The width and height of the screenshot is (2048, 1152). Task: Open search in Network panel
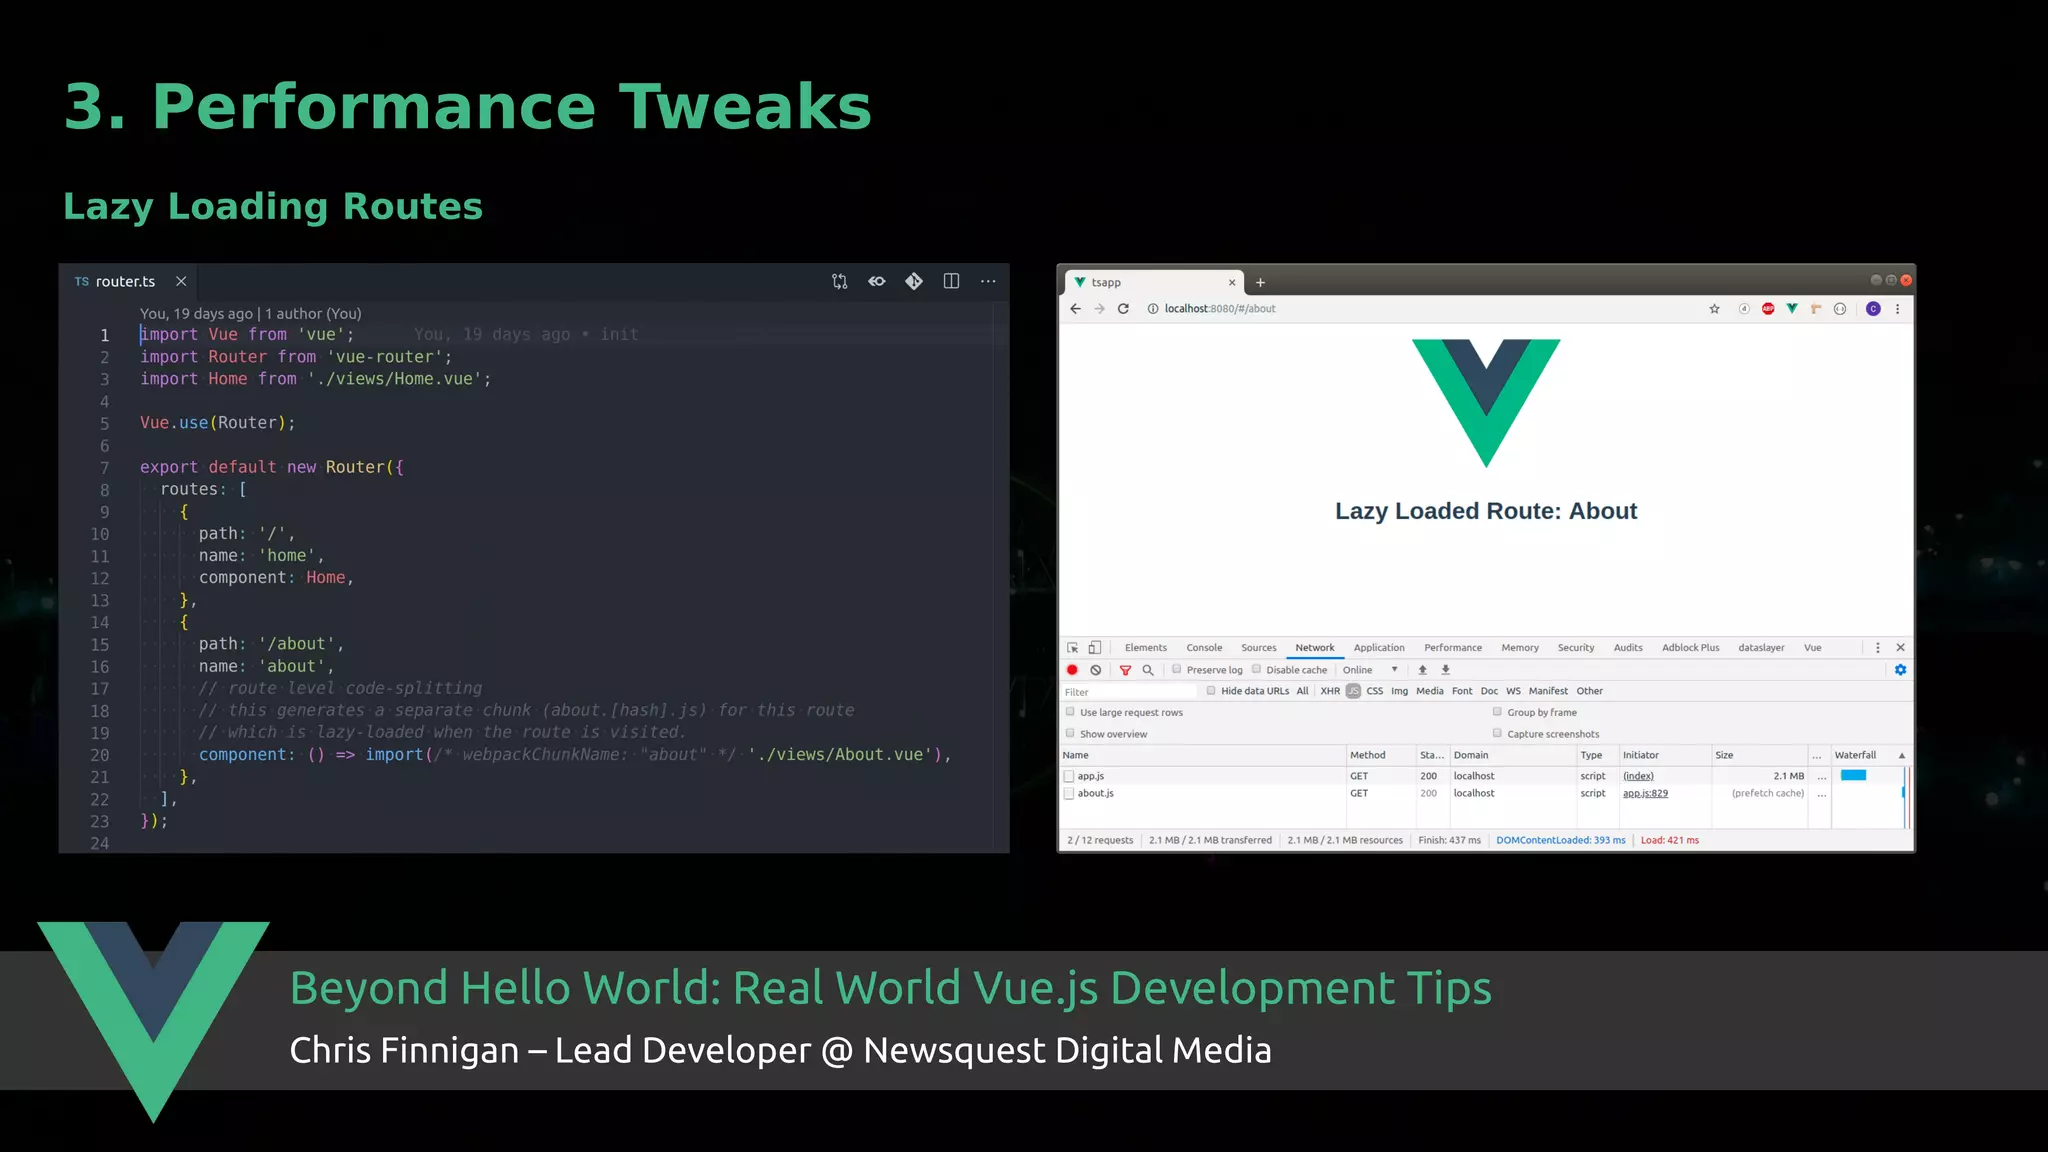click(x=1148, y=670)
